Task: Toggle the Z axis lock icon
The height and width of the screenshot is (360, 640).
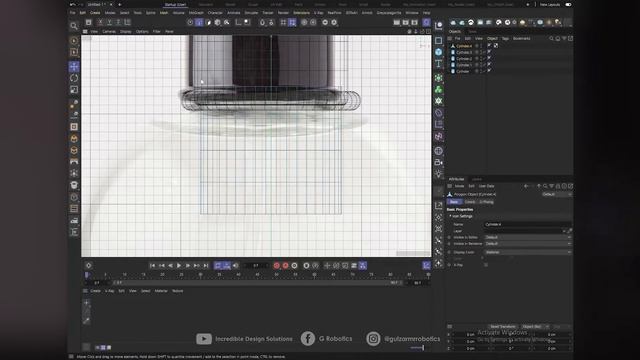Action: pyautogui.click(x=118, y=22)
